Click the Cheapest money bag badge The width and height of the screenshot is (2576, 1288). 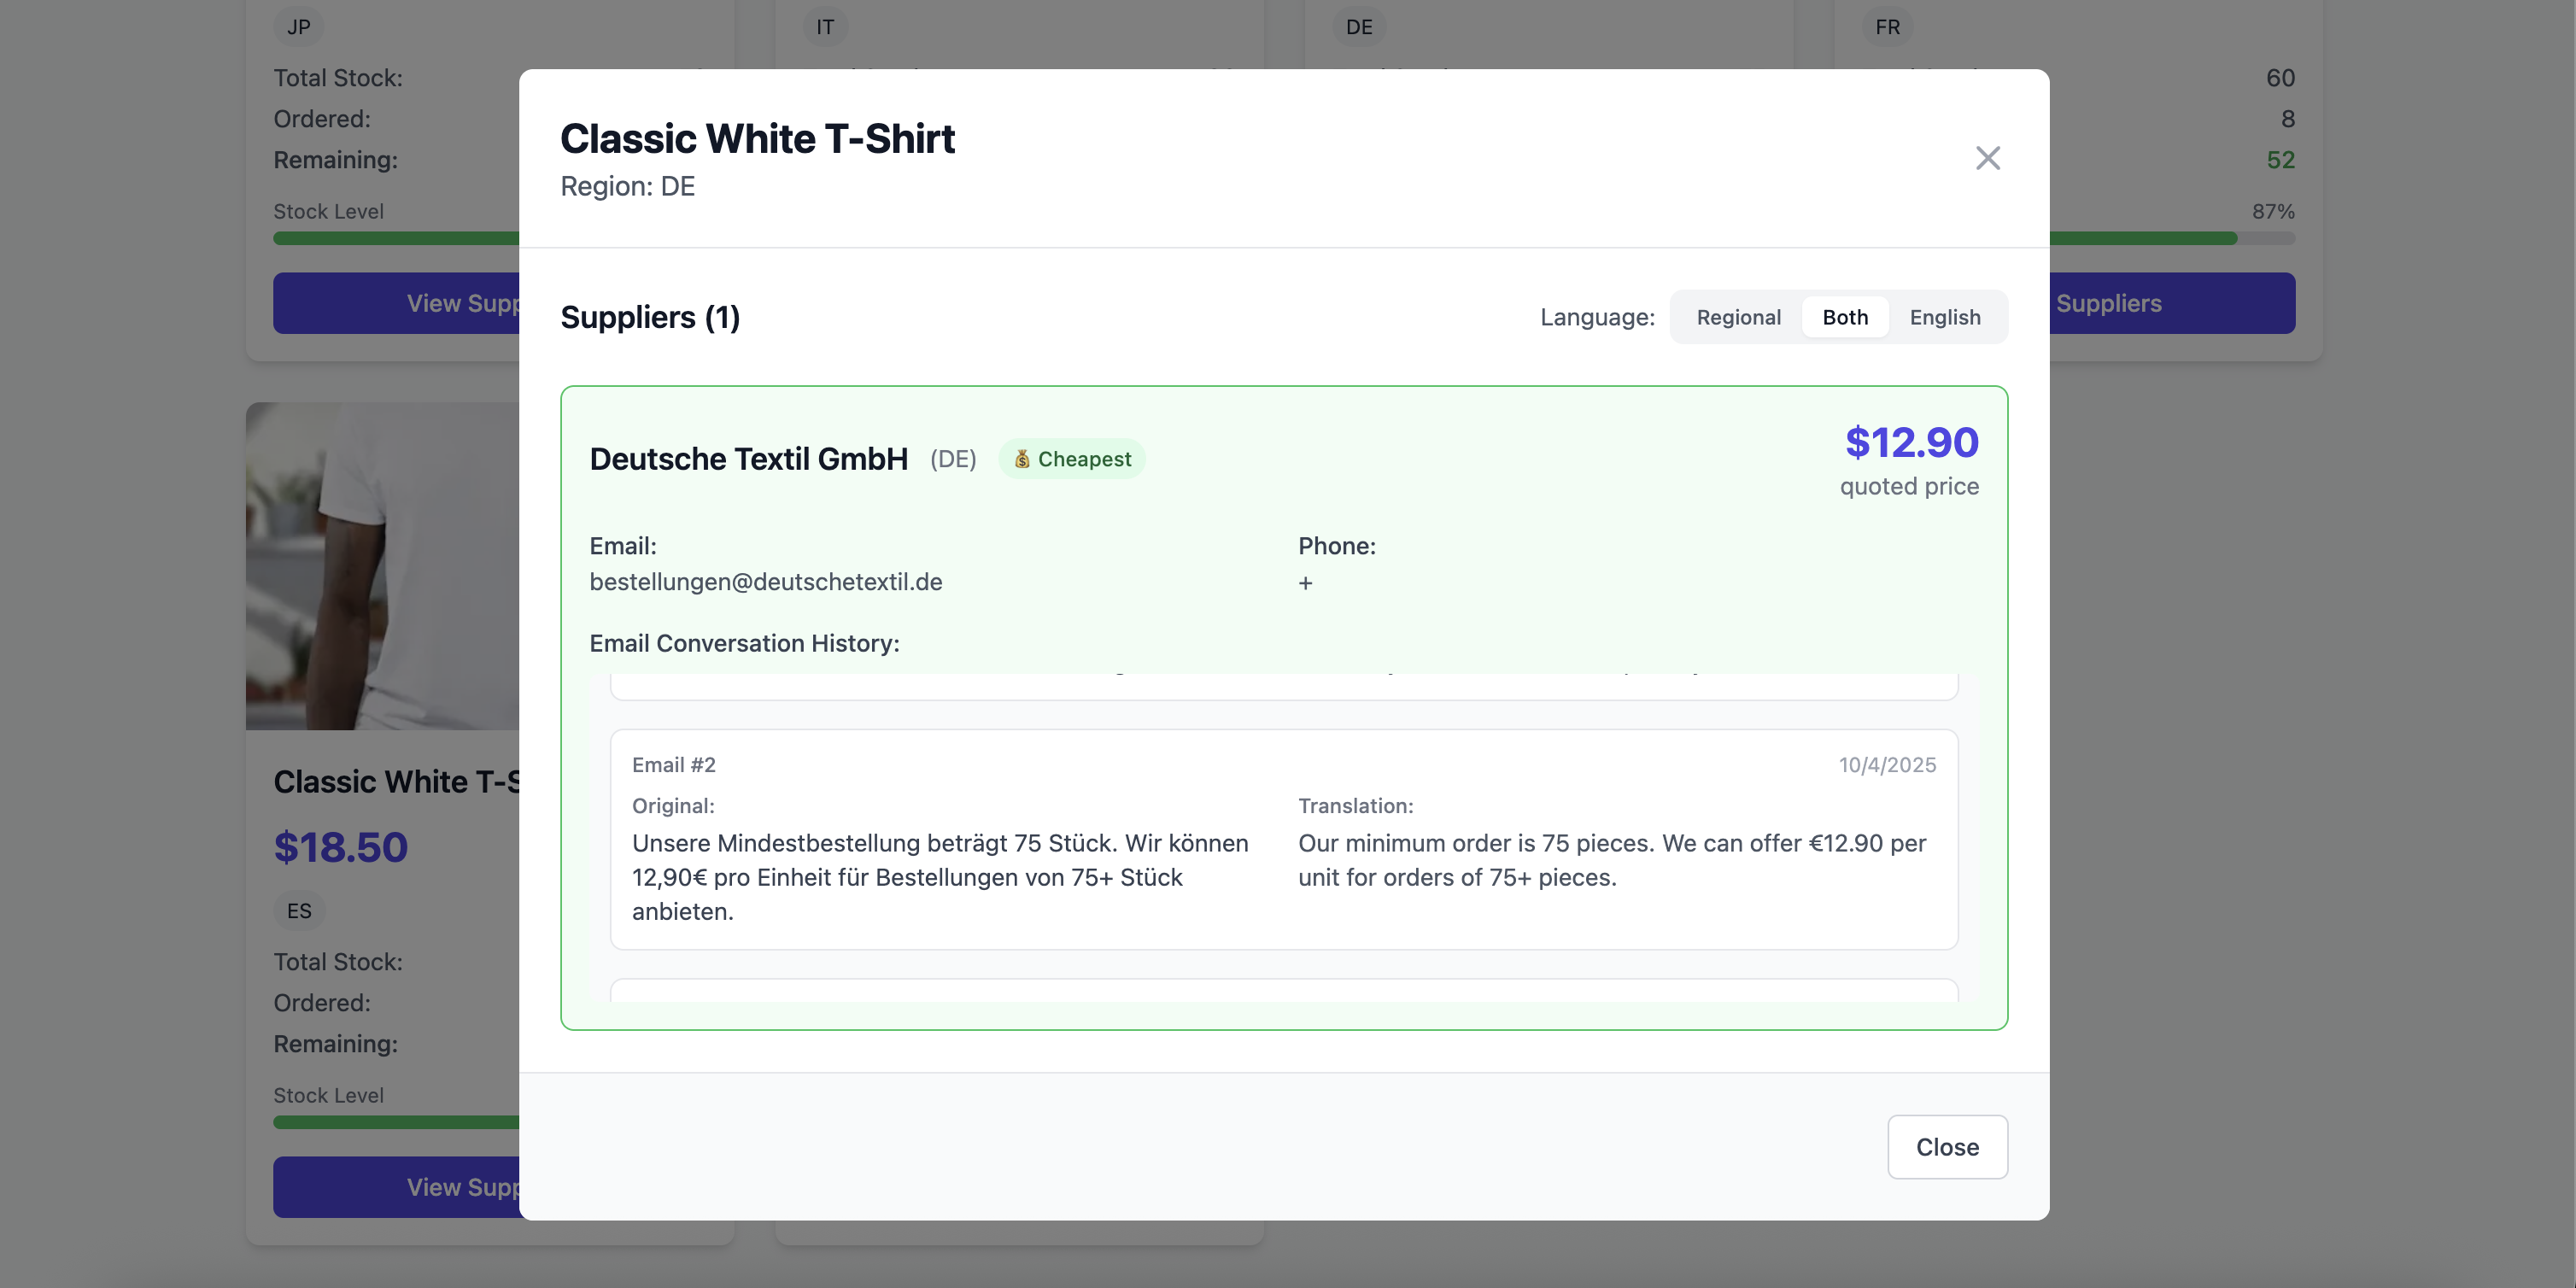1072,459
